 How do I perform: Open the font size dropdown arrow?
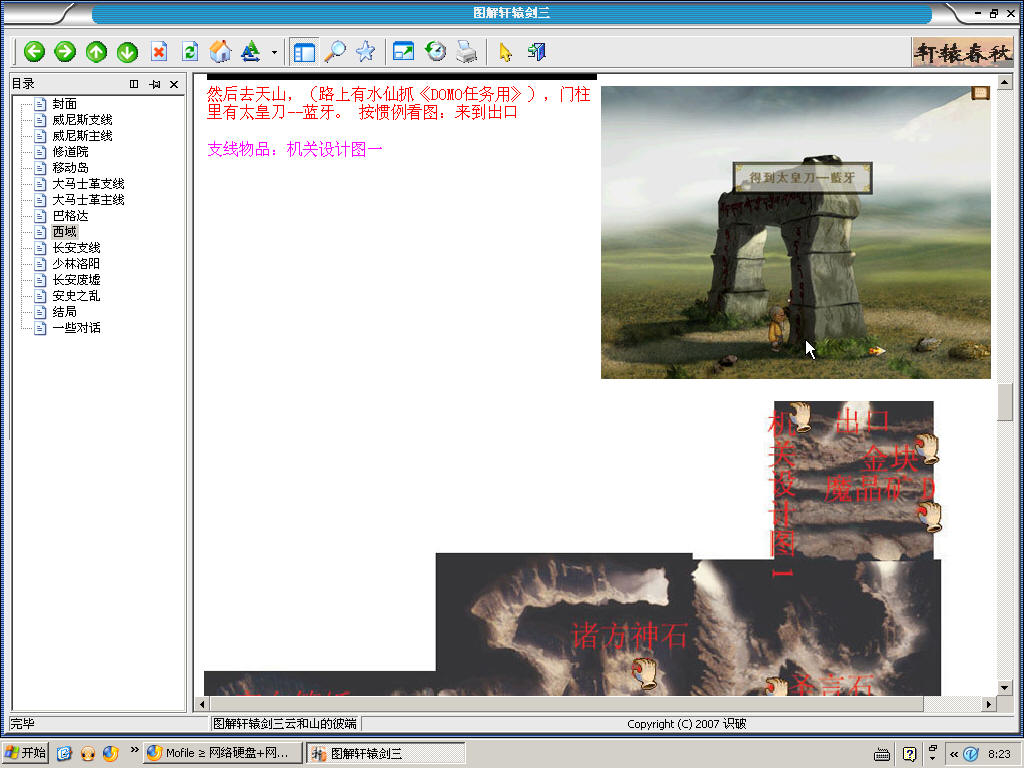(x=274, y=52)
